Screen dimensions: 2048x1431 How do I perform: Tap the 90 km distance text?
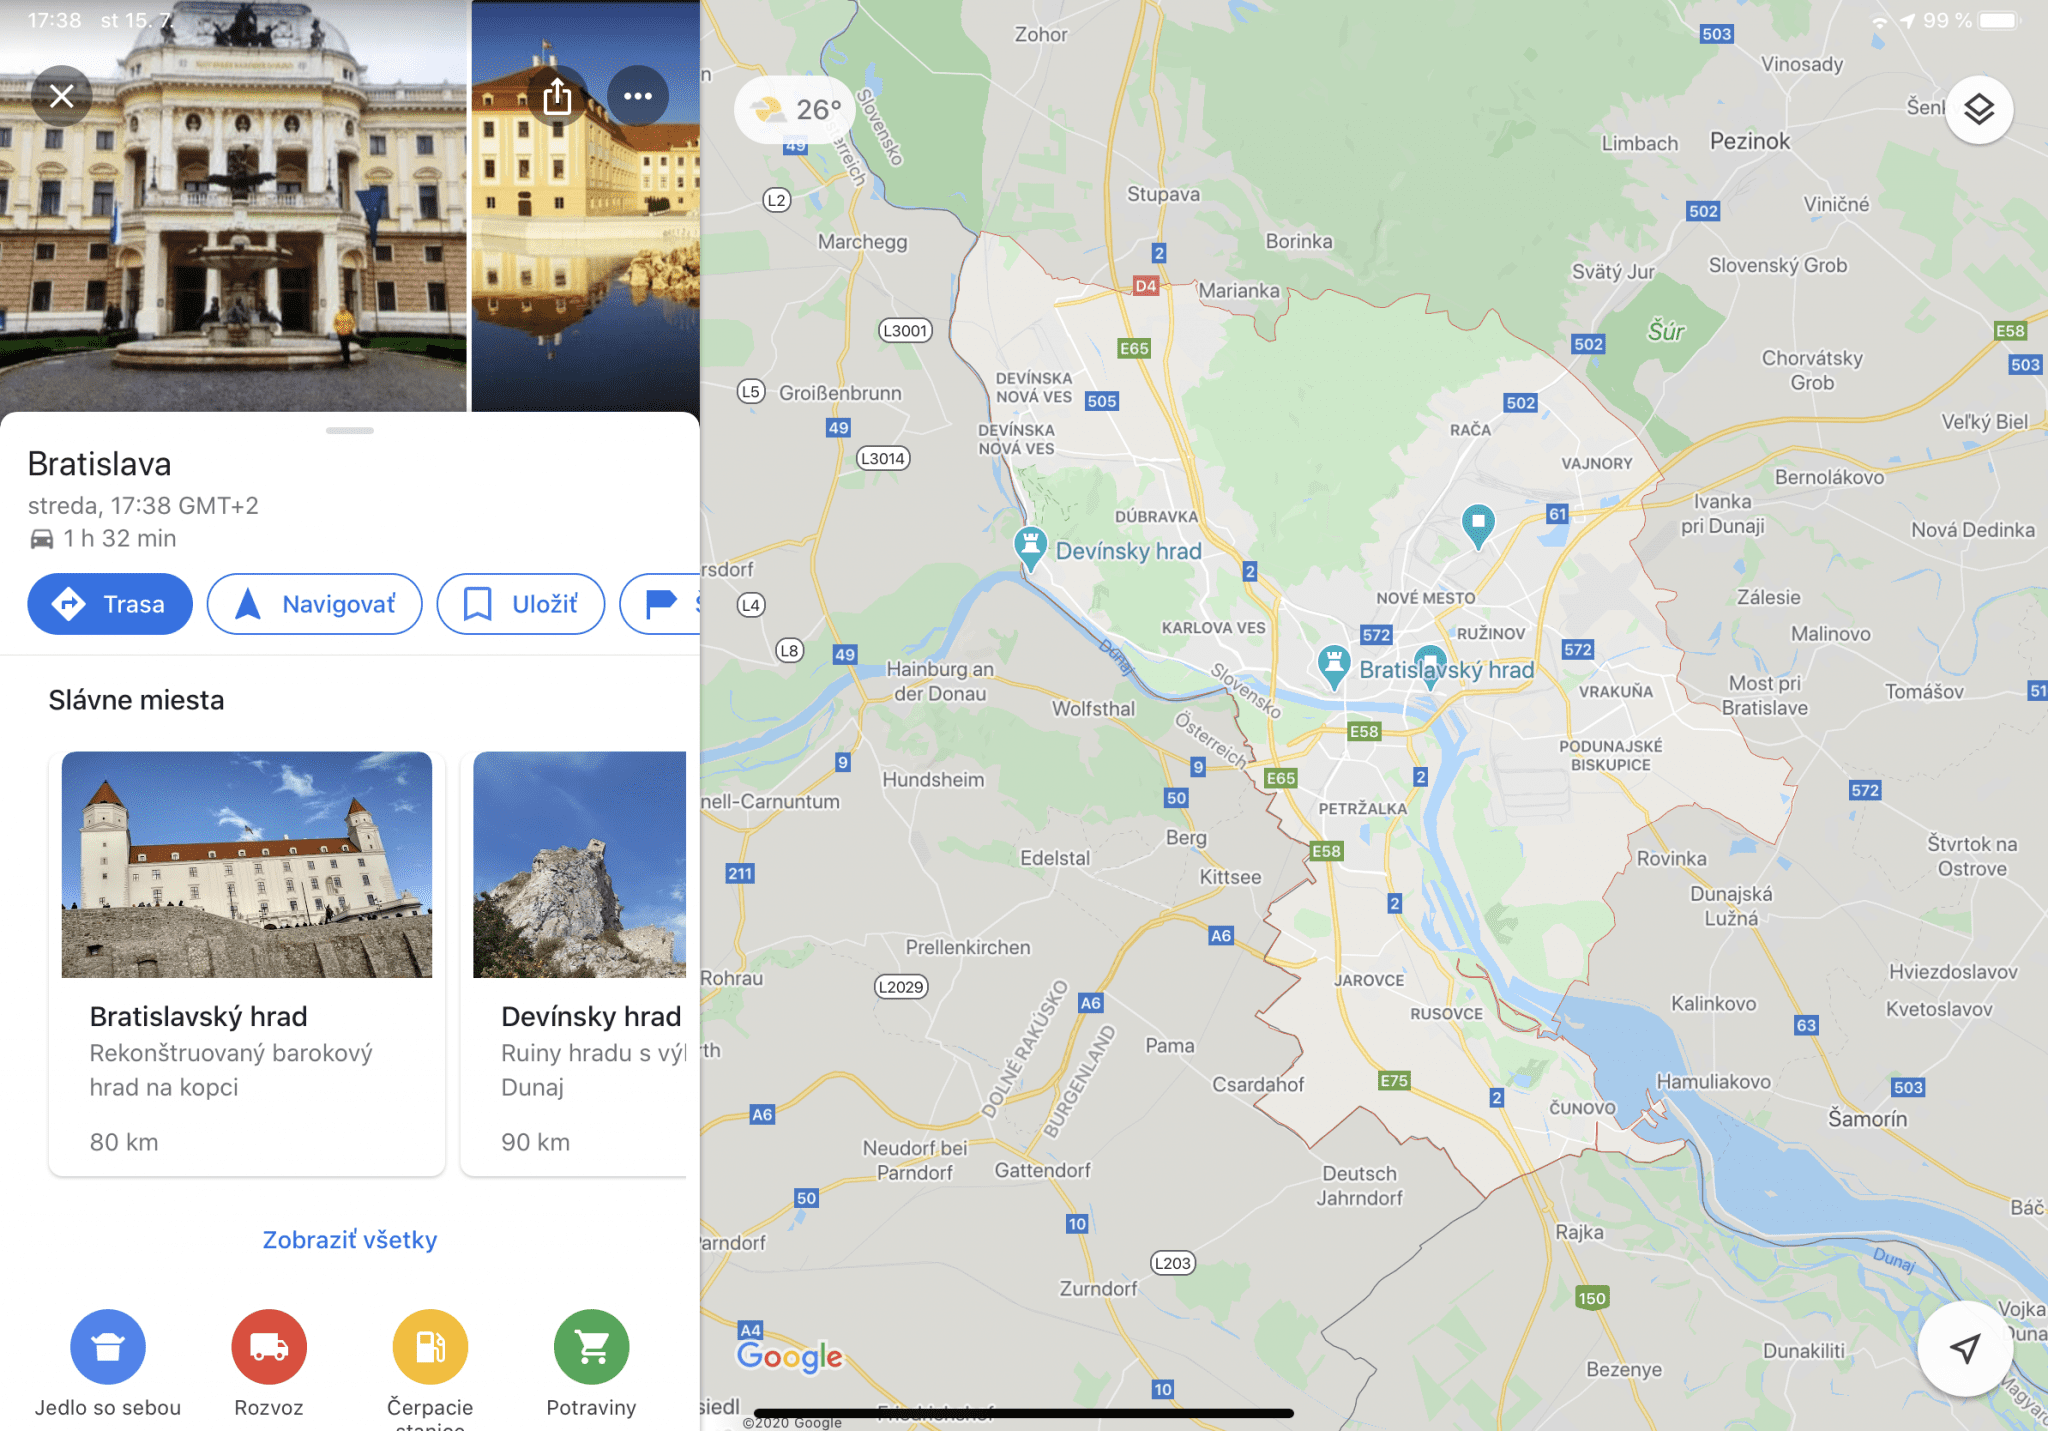click(x=535, y=1142)
